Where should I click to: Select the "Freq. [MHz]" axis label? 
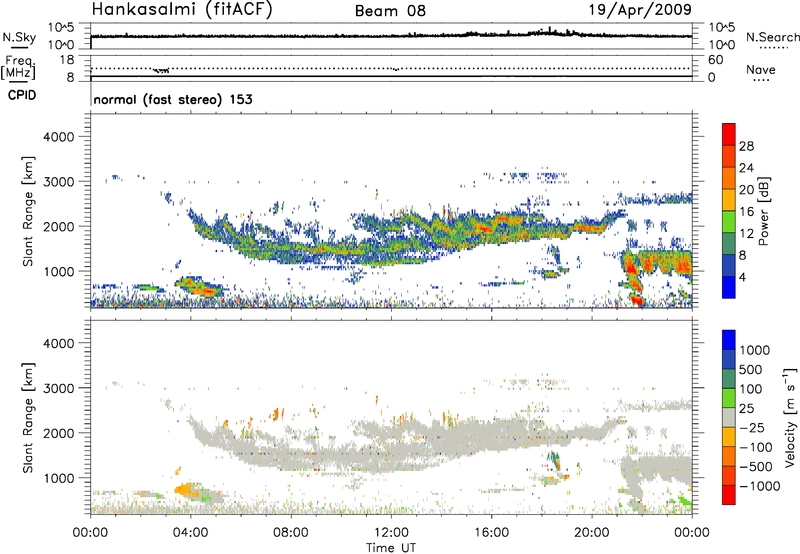point(19,68)
